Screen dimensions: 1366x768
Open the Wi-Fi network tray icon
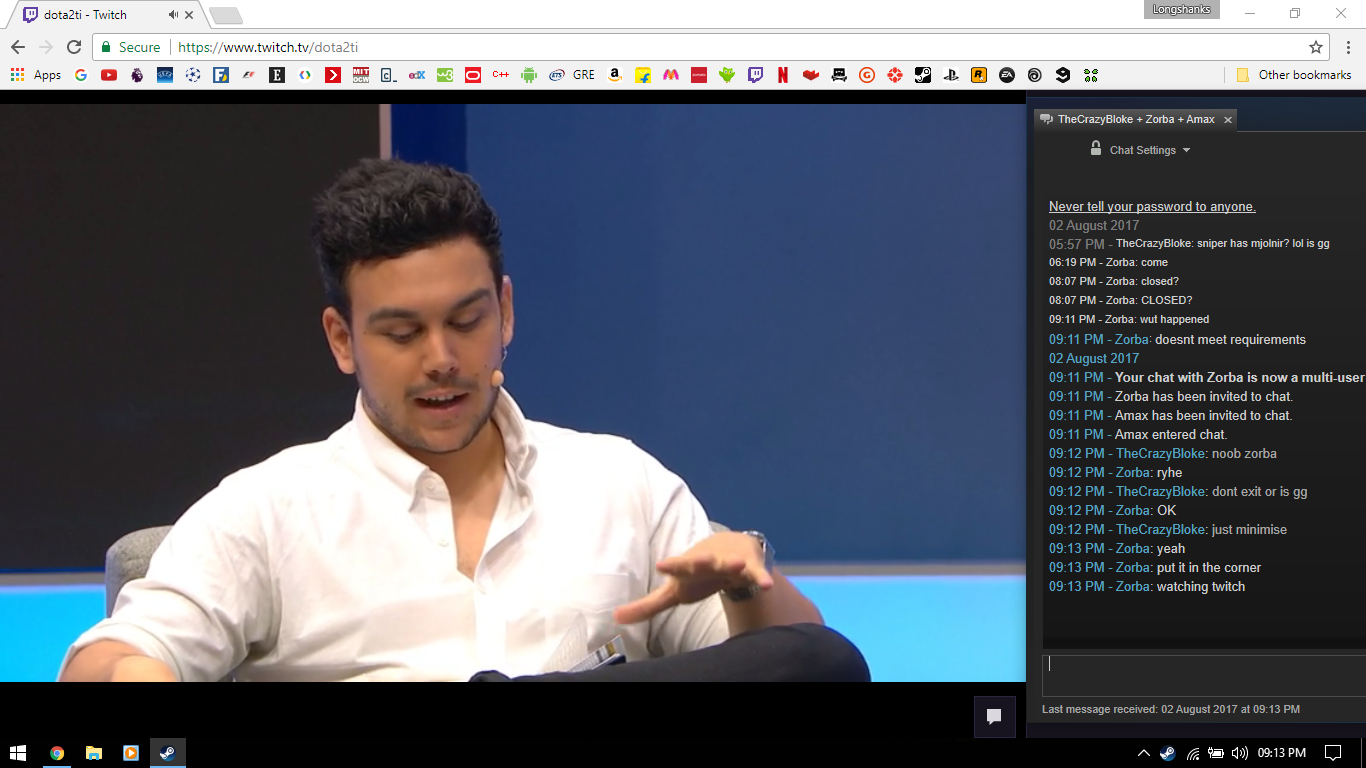[1193, 753]
